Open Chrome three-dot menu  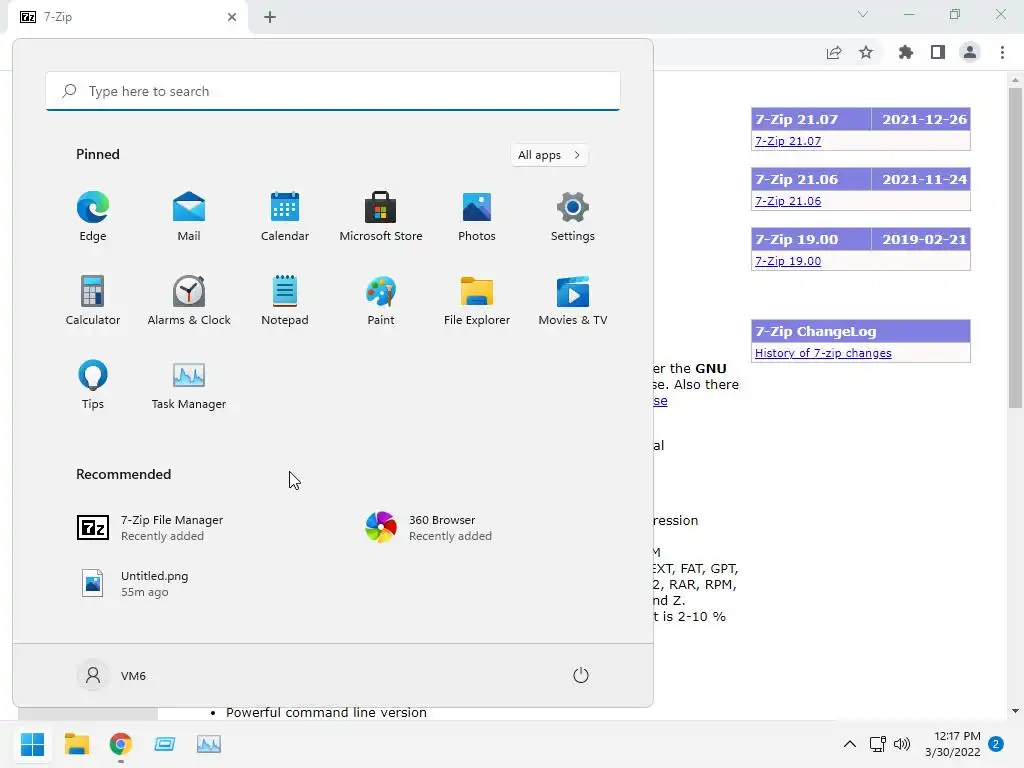pyautogui.click(x=1002, y=52)
